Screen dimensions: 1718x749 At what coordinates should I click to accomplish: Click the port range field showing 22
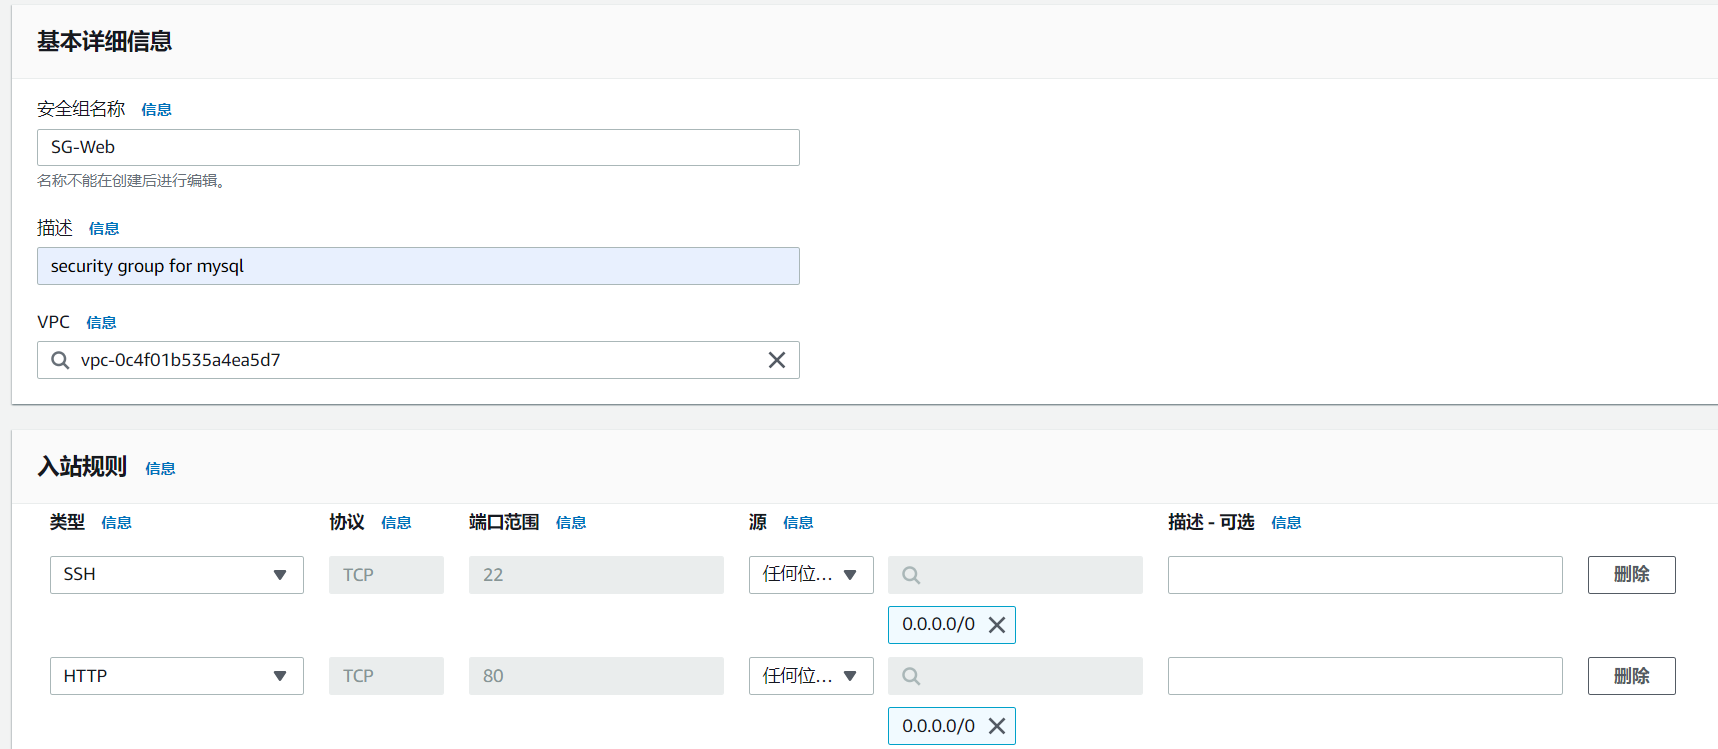596,575
